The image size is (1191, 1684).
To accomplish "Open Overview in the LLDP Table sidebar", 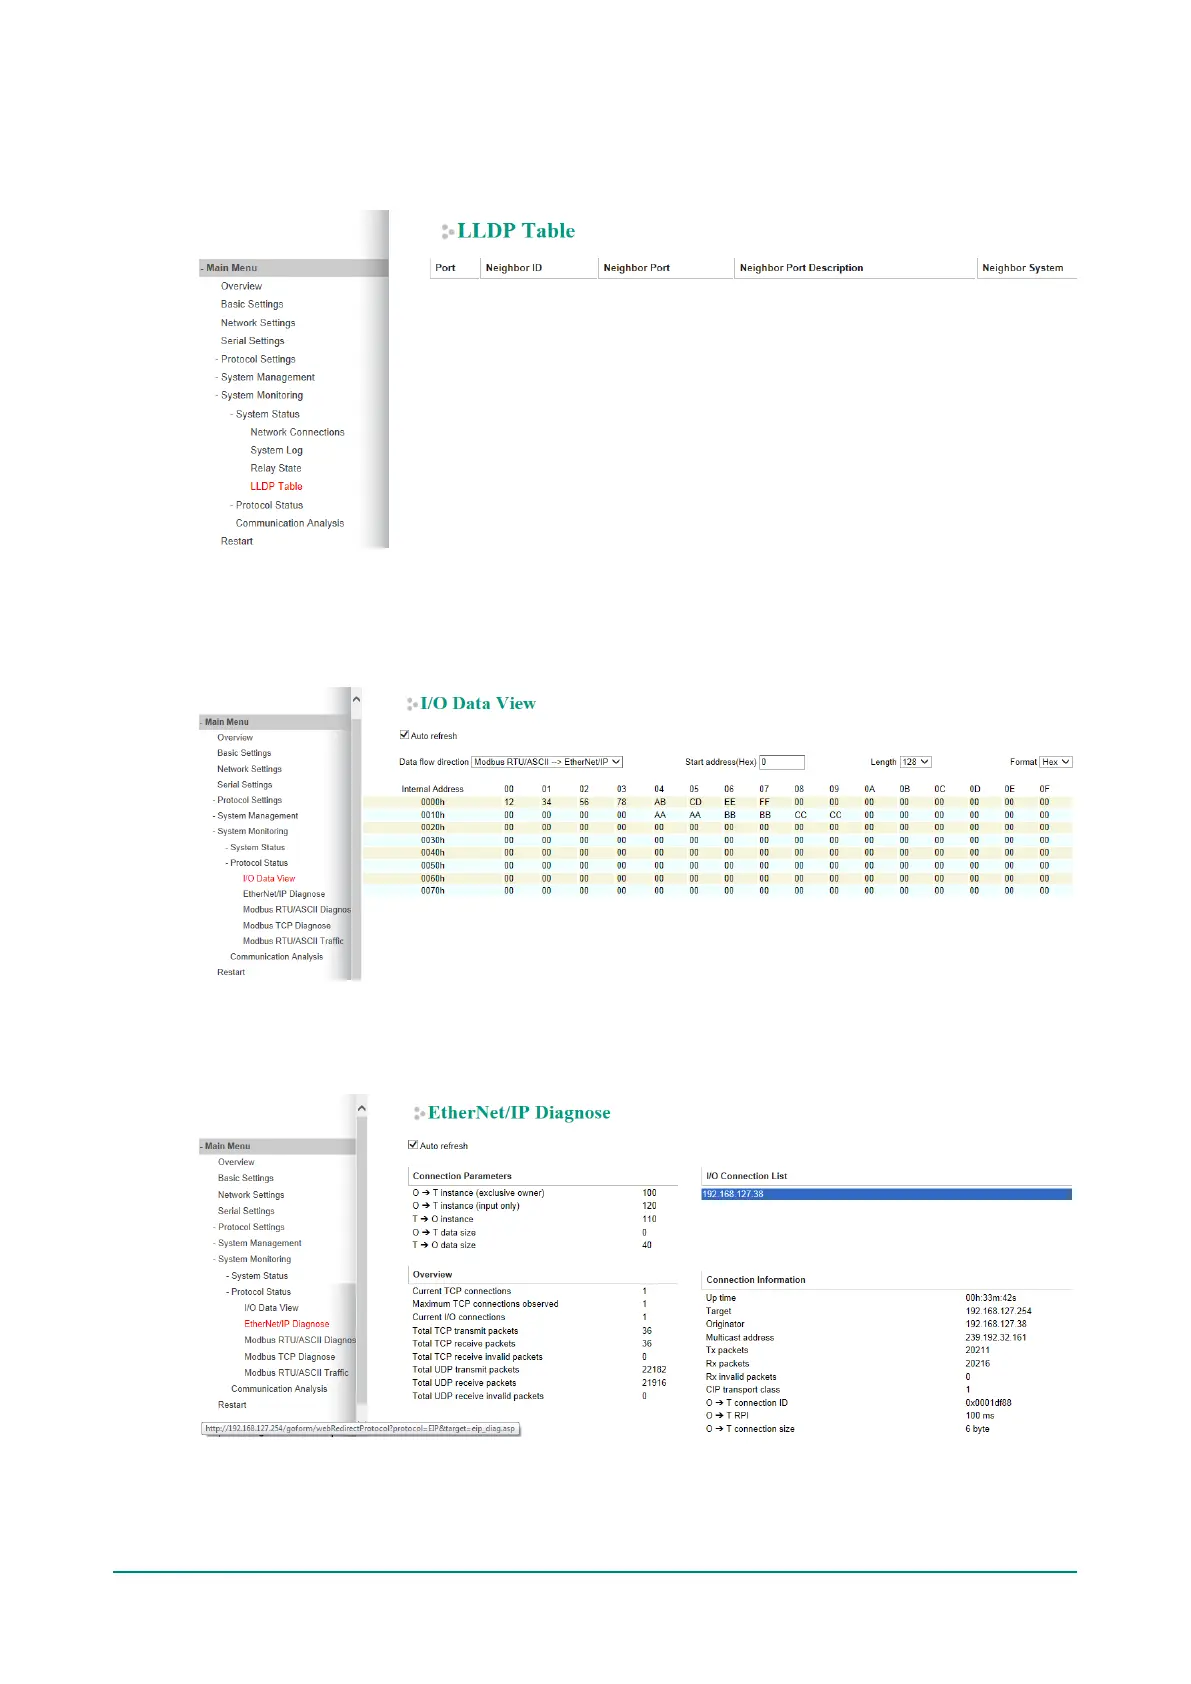I will click(241, 286).
